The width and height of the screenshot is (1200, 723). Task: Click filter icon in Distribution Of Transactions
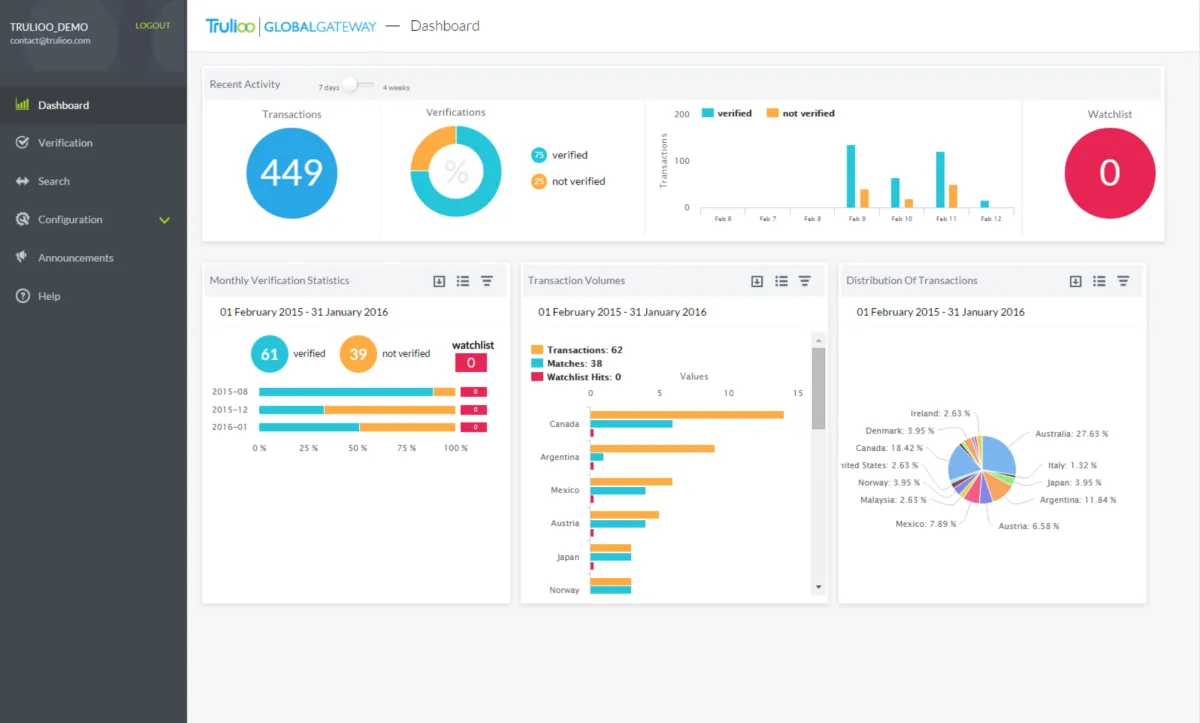(x=1123, y=281)
